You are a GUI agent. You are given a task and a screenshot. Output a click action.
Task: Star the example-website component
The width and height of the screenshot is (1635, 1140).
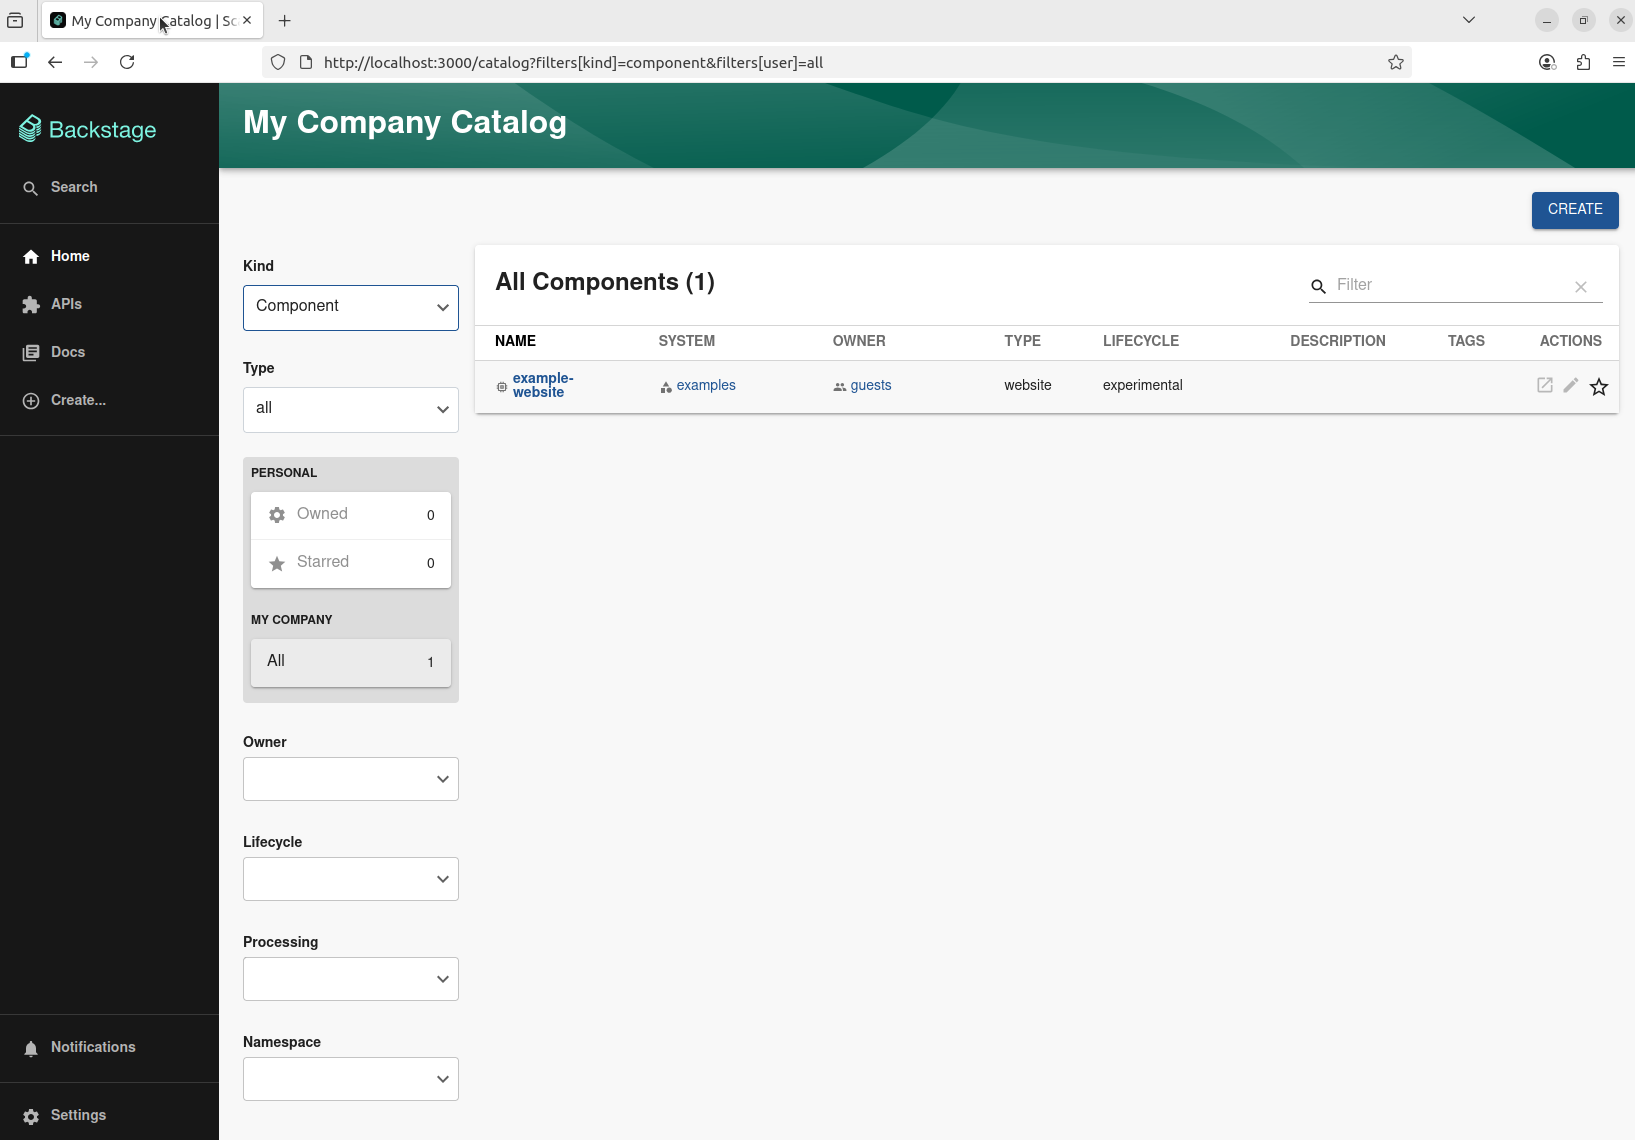(x=1599, y=386)
